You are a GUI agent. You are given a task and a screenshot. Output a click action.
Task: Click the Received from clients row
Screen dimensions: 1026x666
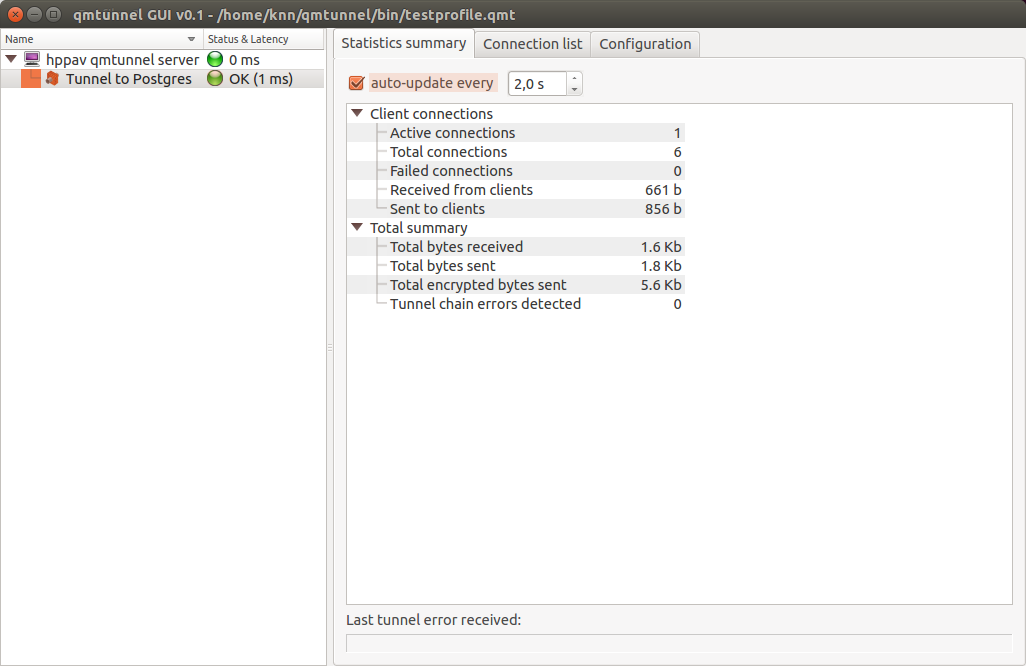pos(516,190)
